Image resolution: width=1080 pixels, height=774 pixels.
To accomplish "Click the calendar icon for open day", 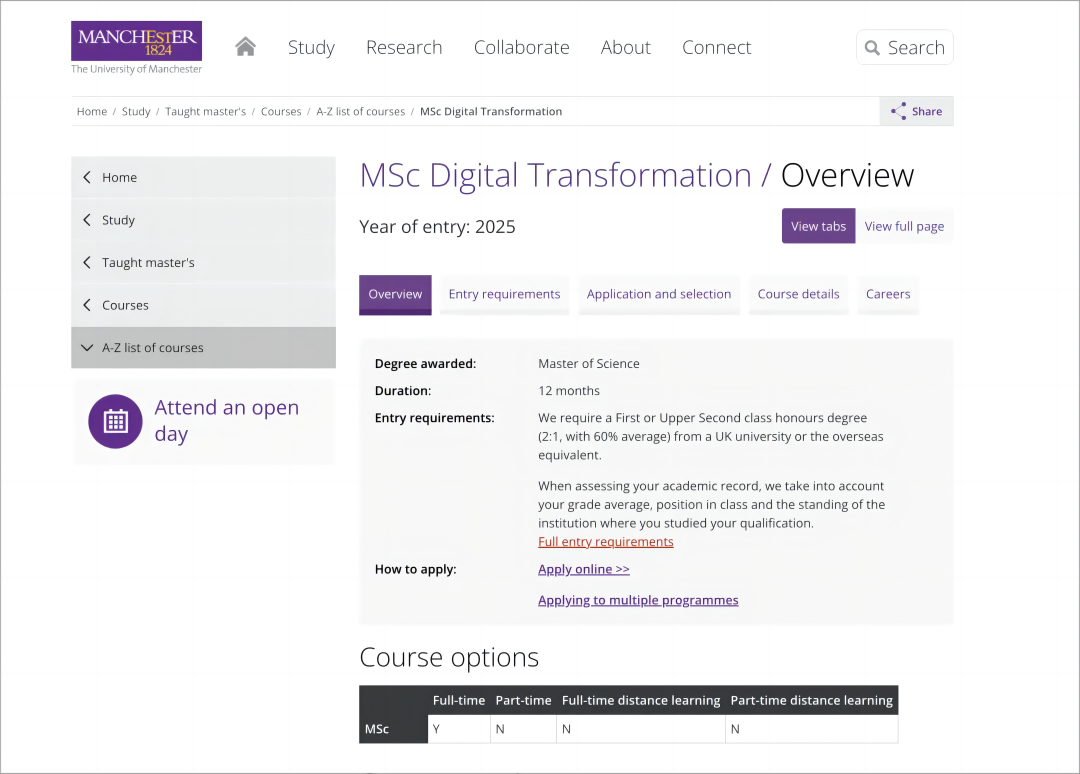I will (x=116, y=421).
